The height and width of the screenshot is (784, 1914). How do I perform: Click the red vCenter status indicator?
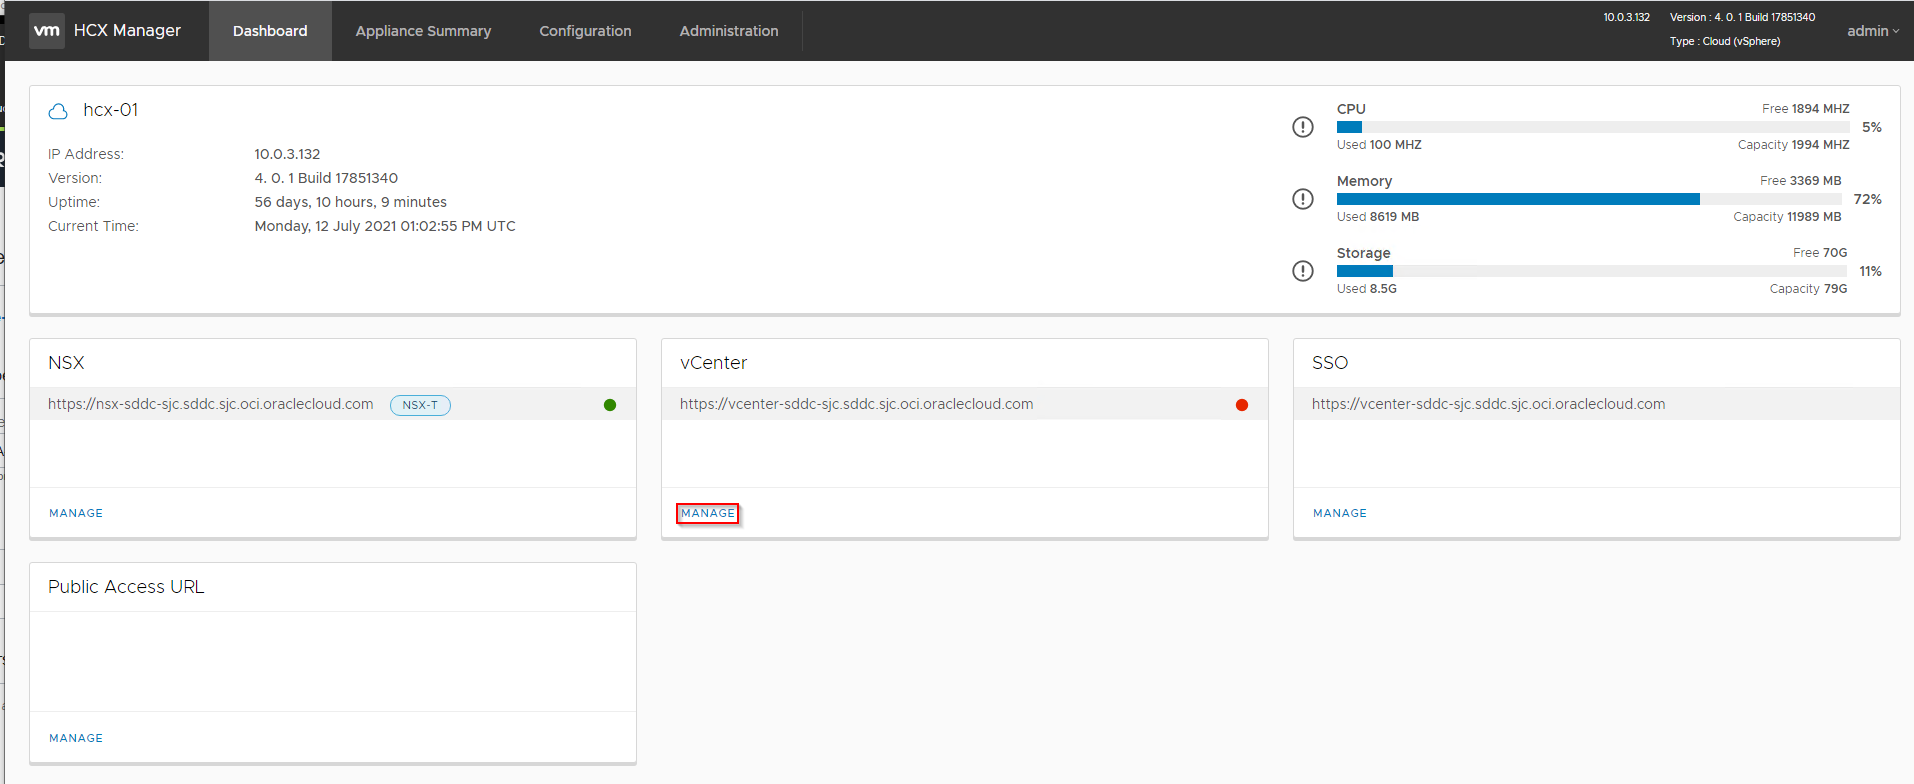(1242, 405)
